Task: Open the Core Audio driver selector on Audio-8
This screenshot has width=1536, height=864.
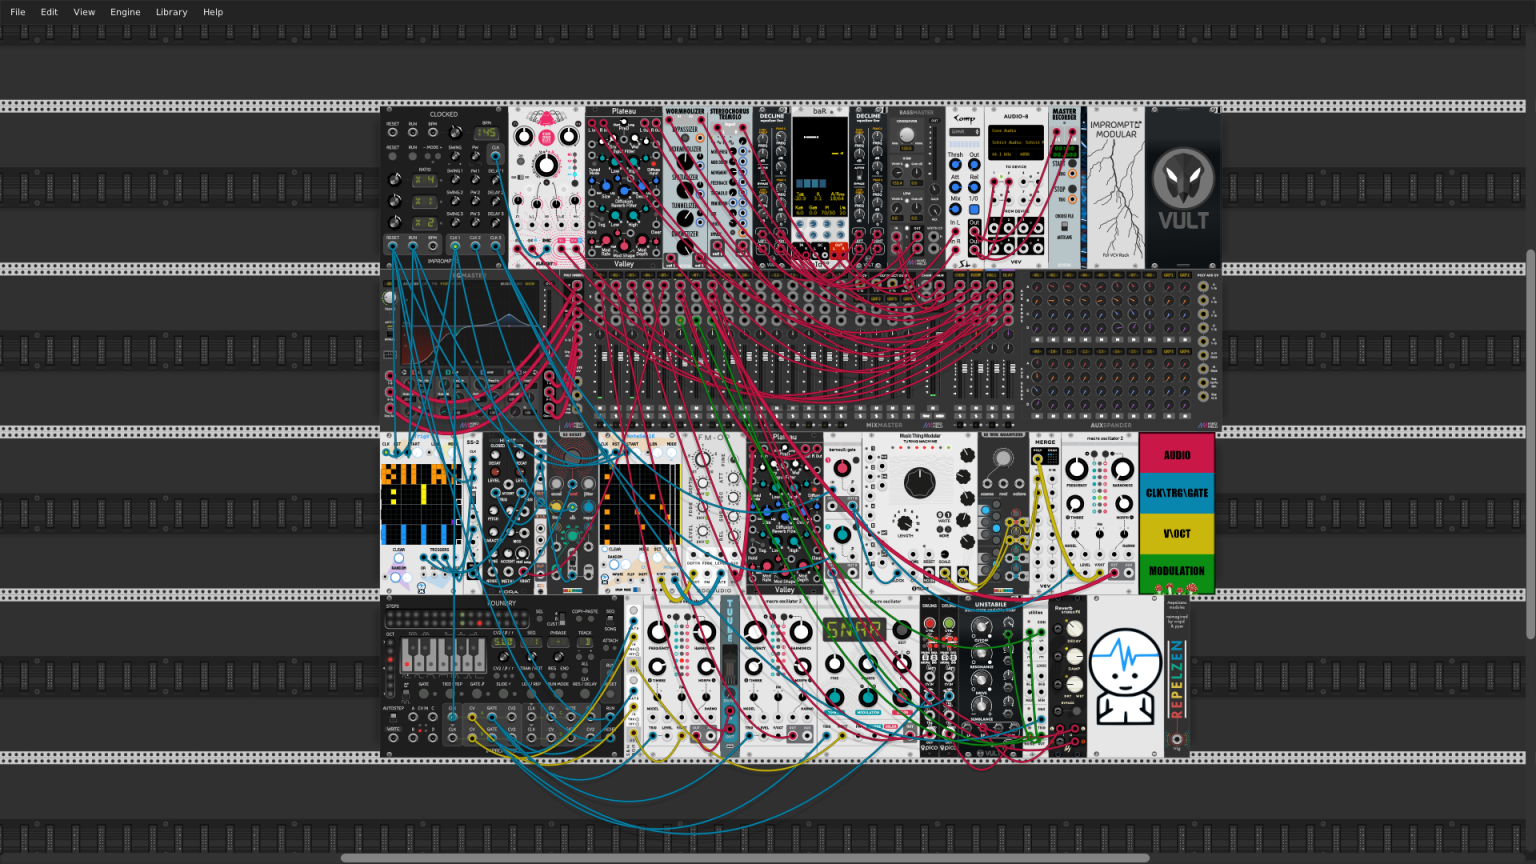Action: tap(1016, 130)
